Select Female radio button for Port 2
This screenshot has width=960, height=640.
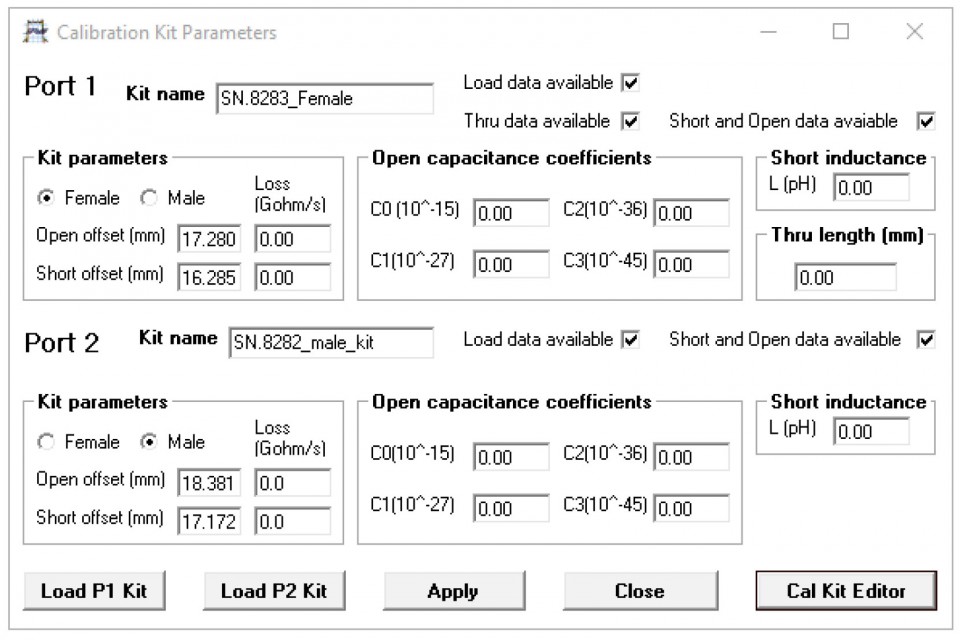point(47,442)
